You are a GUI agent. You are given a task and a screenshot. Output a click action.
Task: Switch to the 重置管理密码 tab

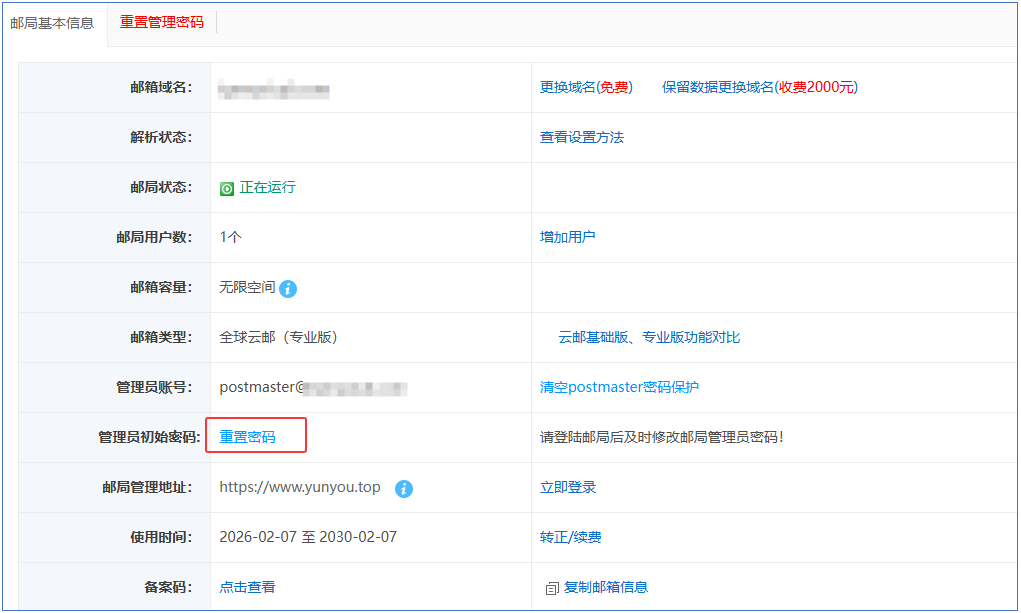tap(162, 22)
